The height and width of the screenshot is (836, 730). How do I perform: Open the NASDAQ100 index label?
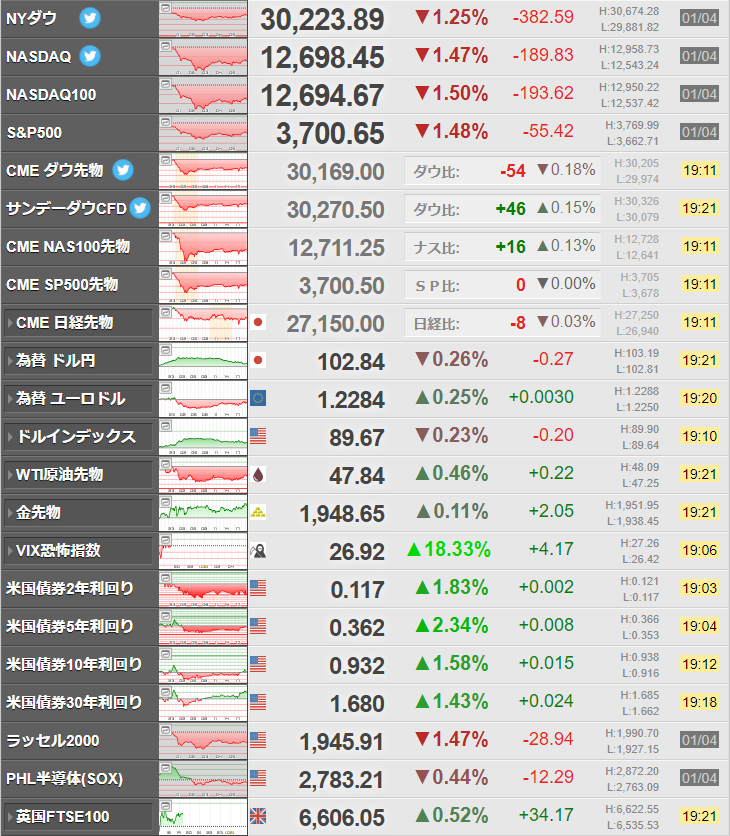click(x=51, y=94)
